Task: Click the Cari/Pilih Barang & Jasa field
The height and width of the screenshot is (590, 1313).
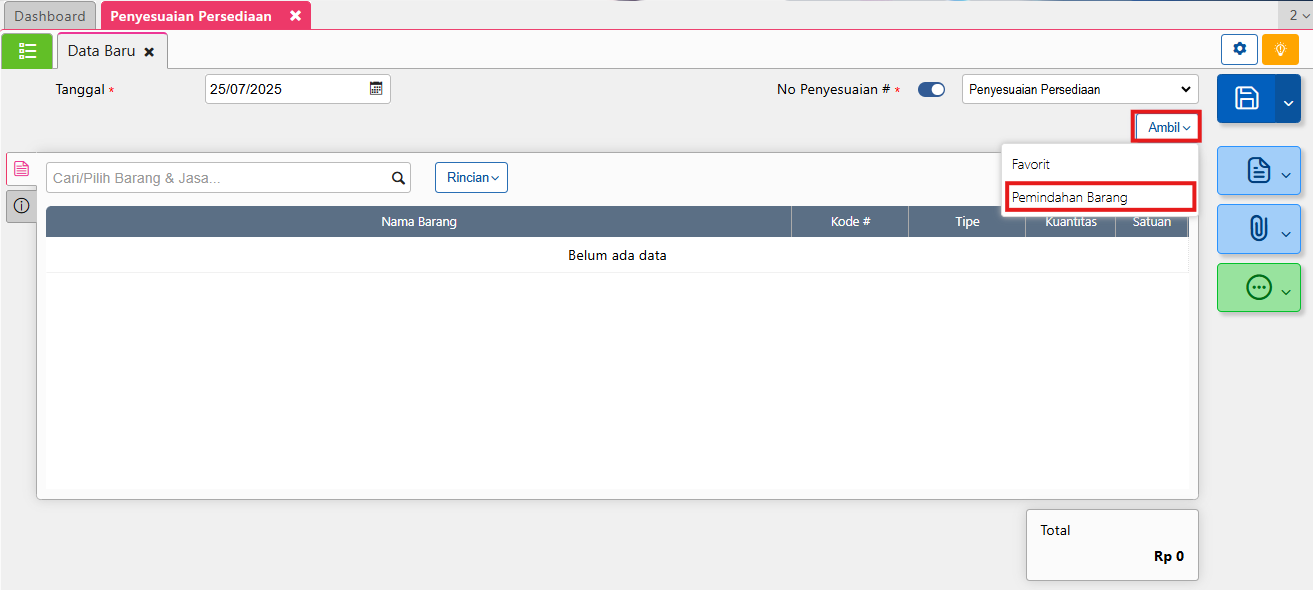Action: click(x=218, y=178)
